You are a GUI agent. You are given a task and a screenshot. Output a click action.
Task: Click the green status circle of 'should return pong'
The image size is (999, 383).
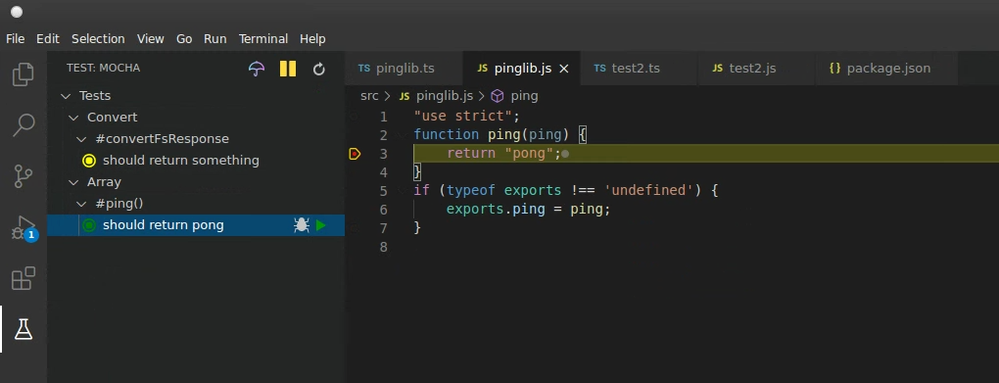pos(89,225)
